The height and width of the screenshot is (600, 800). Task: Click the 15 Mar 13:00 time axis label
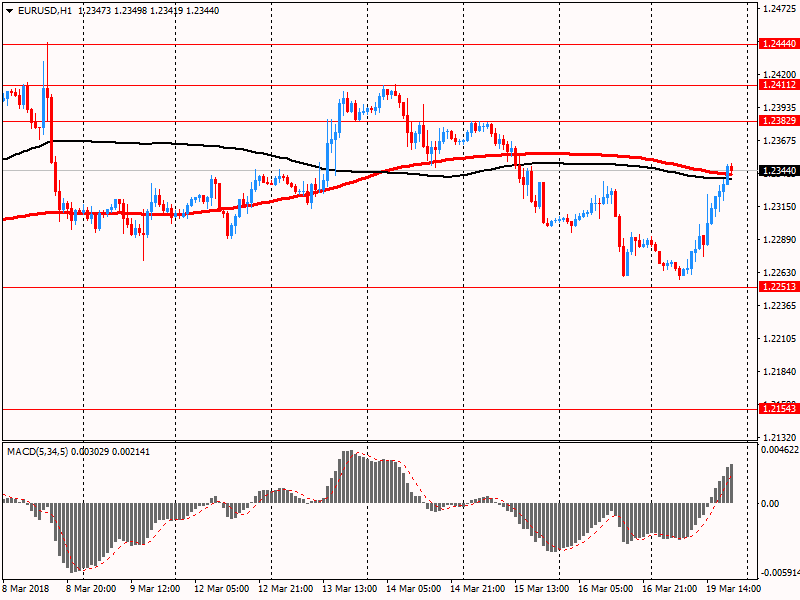(541, 588)
